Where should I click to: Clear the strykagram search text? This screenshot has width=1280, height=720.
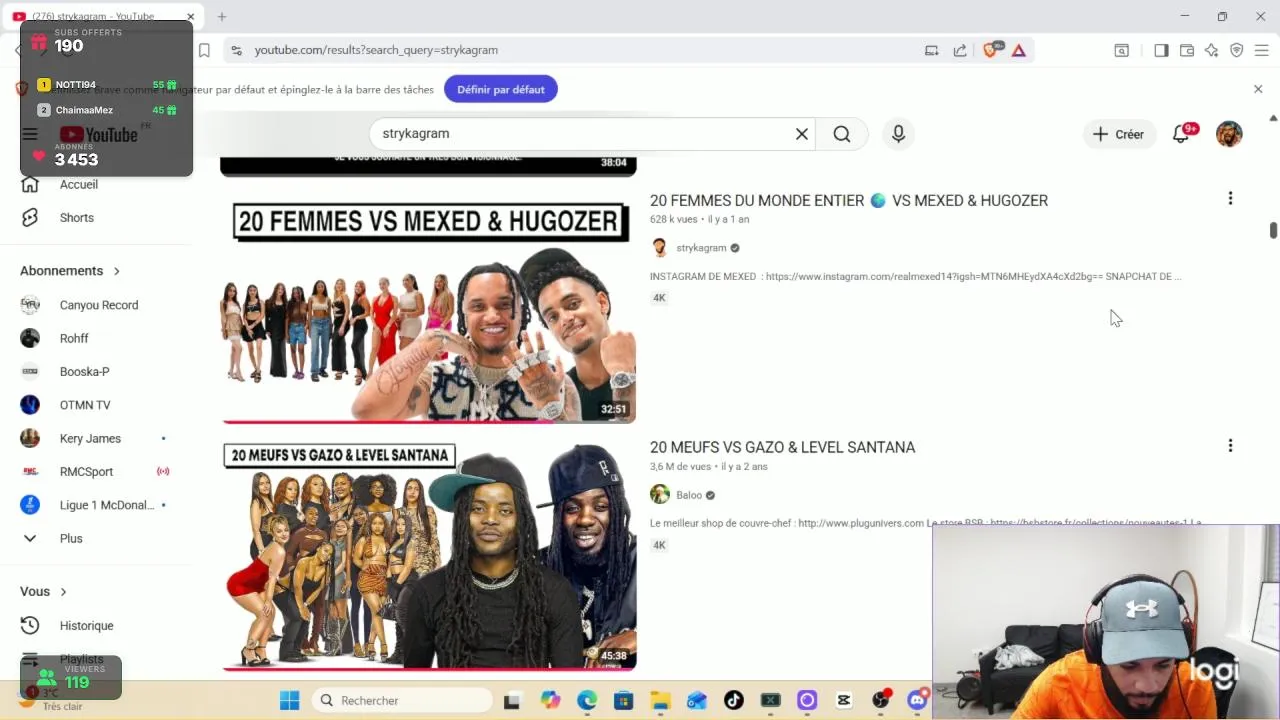click(801, 134)
